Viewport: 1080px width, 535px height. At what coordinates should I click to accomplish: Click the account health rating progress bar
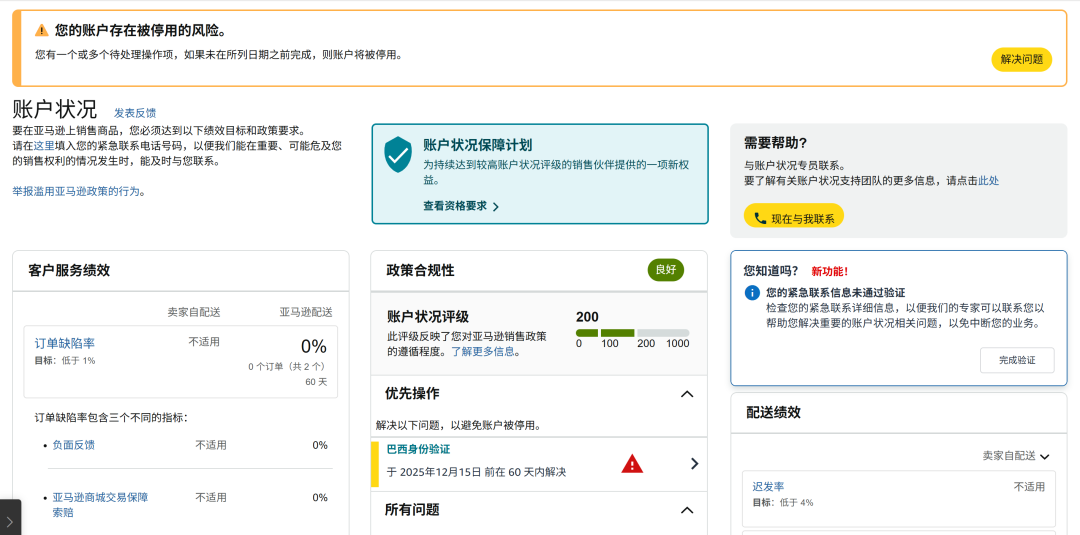(x=632, y=333)
